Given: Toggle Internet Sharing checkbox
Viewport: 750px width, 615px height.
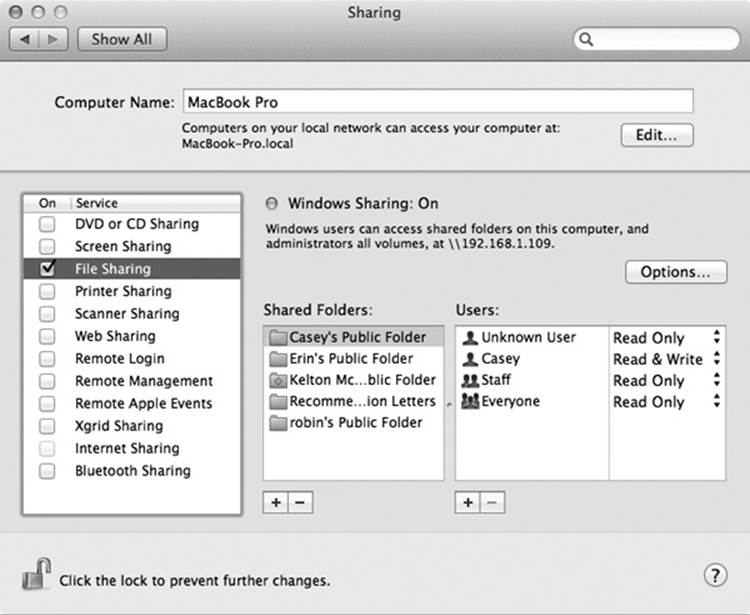Looking at the screenshot, I should [47, 449].
